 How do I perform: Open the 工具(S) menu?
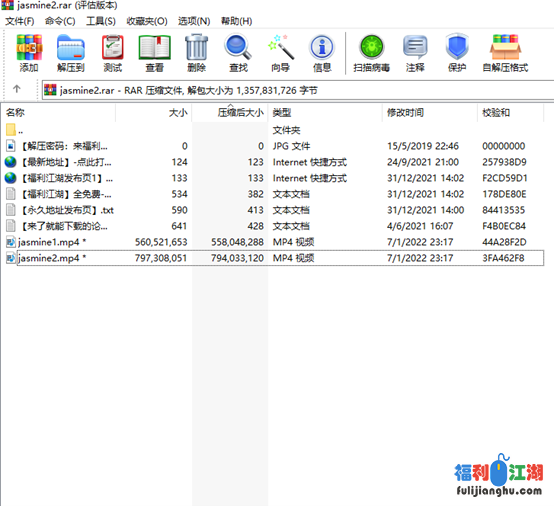(x=101, y=21)
